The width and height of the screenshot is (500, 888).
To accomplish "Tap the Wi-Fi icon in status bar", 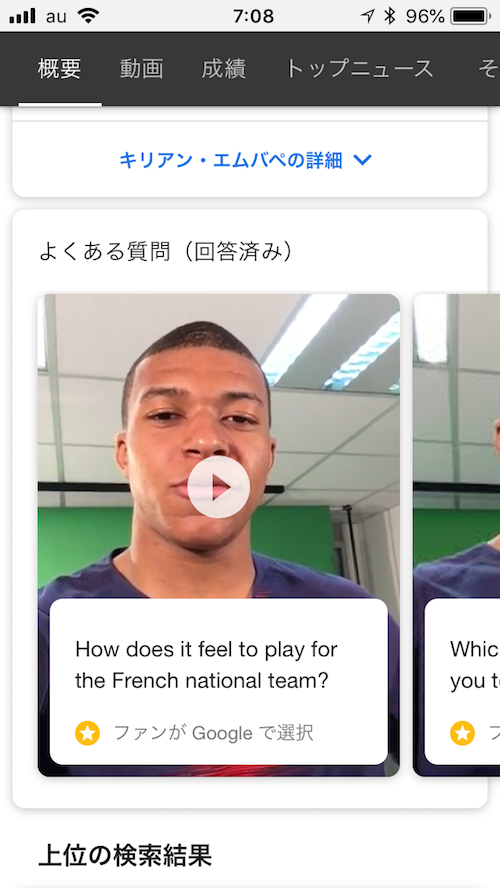I will (x=87, y=16).
